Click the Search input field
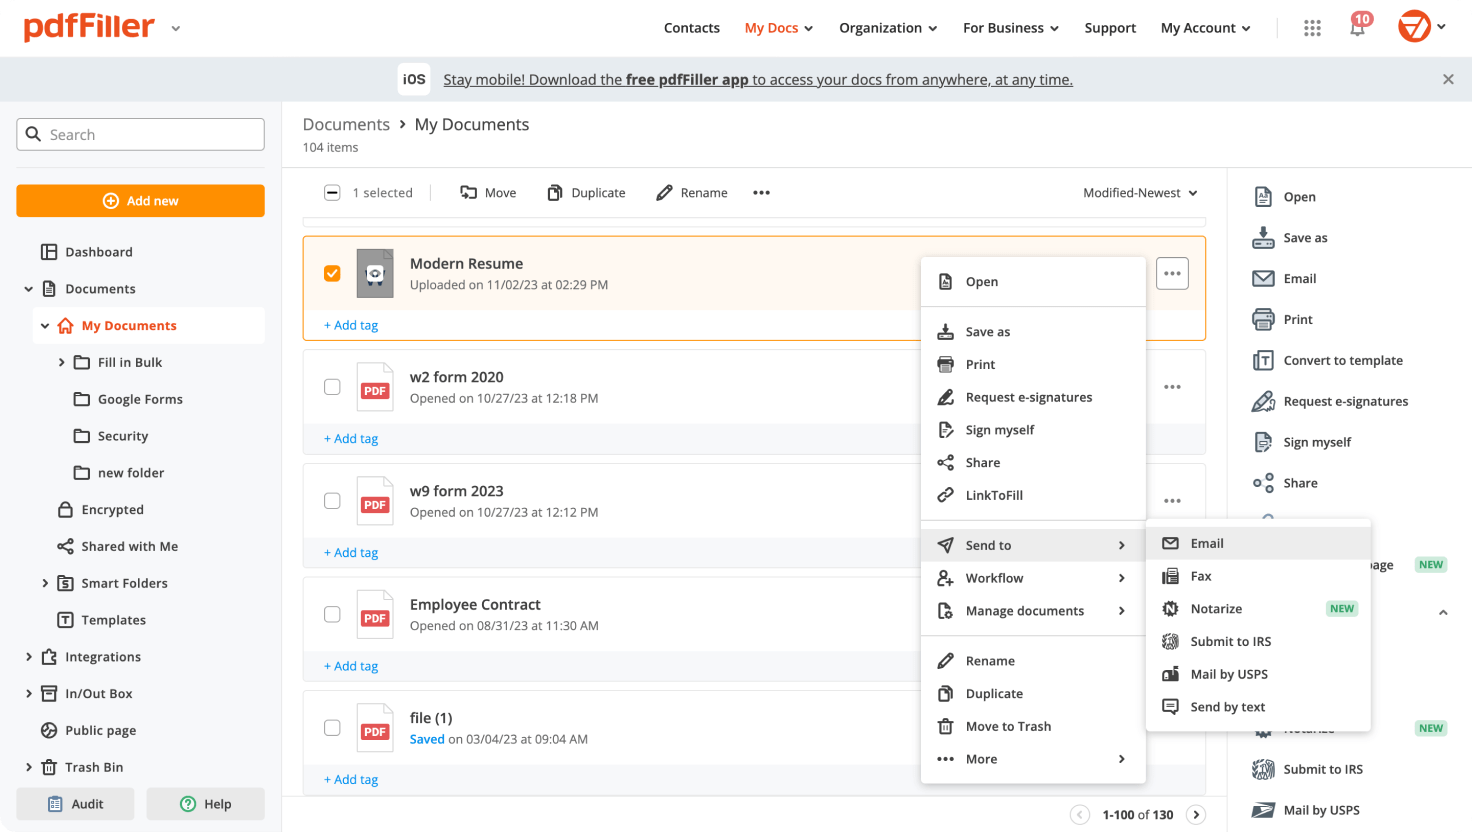 (140, 135)
